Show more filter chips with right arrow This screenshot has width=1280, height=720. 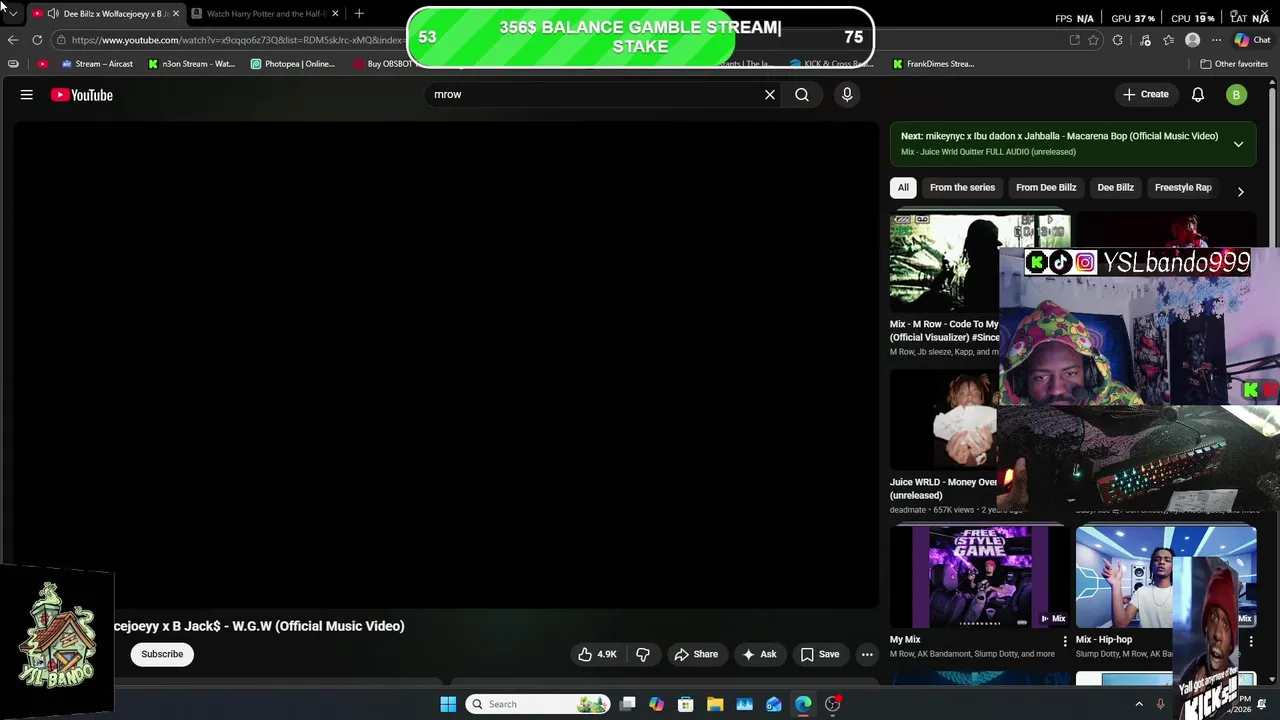click(x=1240, y=191)
